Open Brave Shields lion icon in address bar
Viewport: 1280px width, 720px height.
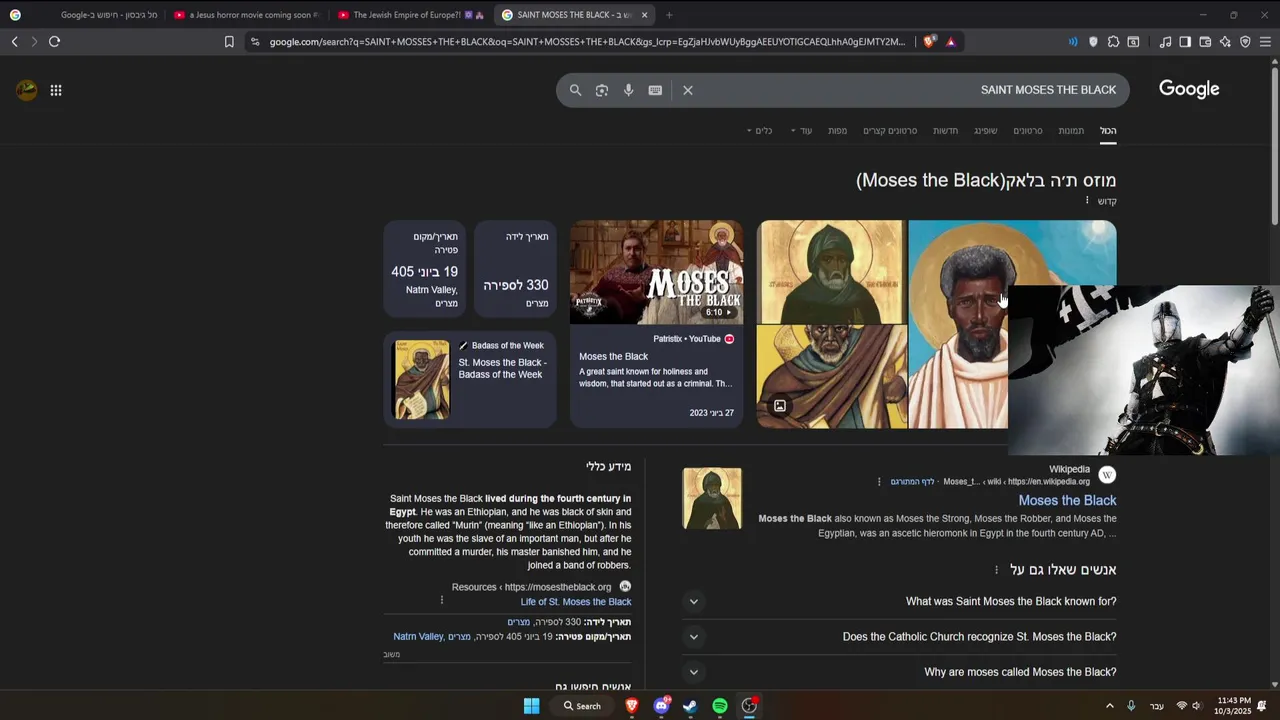(929, 42)
